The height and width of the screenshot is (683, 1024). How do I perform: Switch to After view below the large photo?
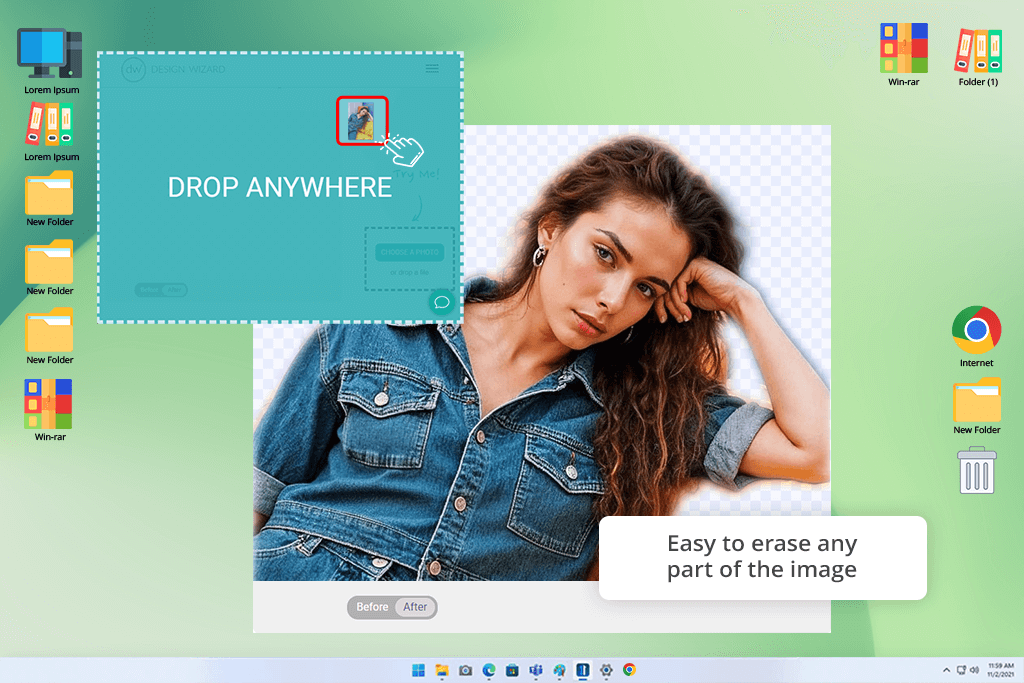415,607
